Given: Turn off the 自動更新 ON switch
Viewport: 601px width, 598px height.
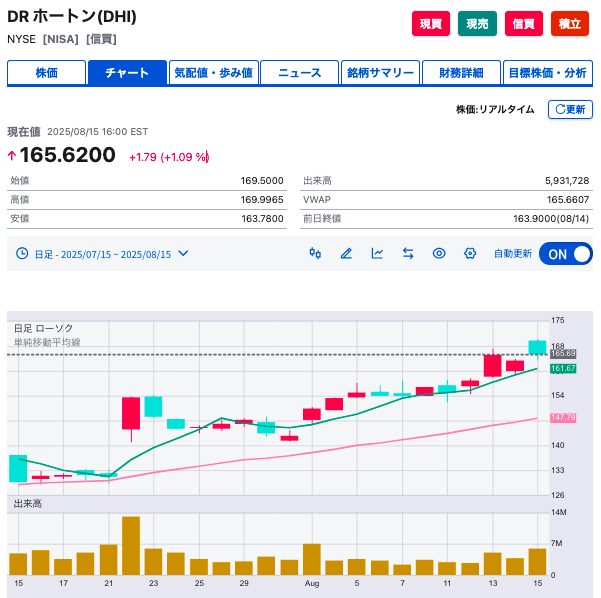Looking at the screenshot, I should [565, 254].
